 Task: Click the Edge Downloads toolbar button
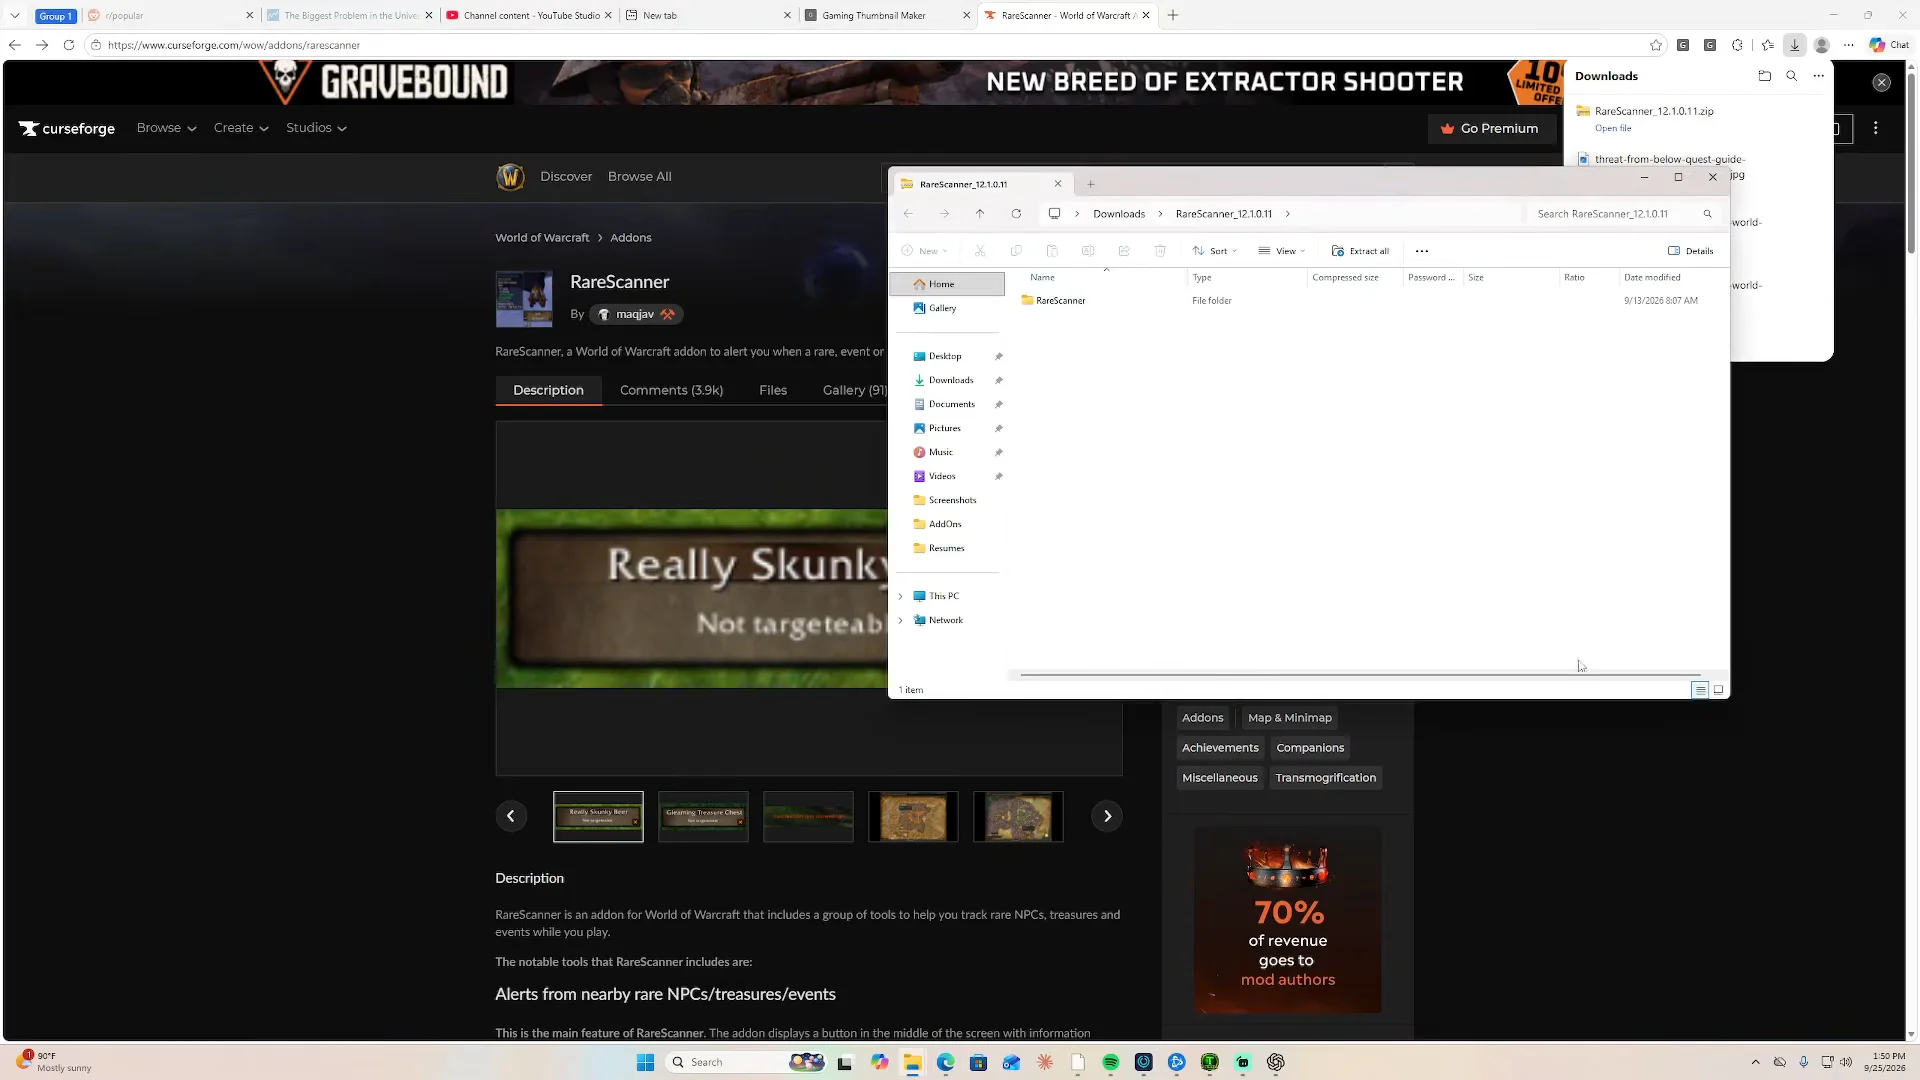tap(1795, 45)
